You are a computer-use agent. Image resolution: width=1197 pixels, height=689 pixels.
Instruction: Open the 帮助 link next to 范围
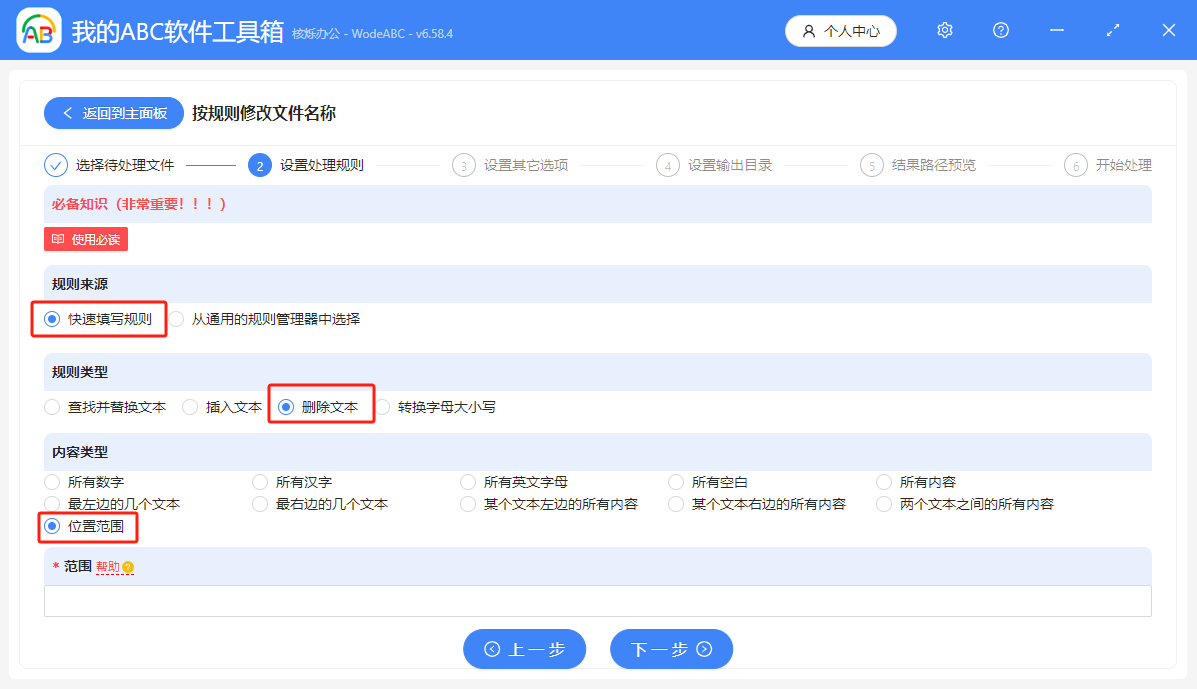pos(106,566)
